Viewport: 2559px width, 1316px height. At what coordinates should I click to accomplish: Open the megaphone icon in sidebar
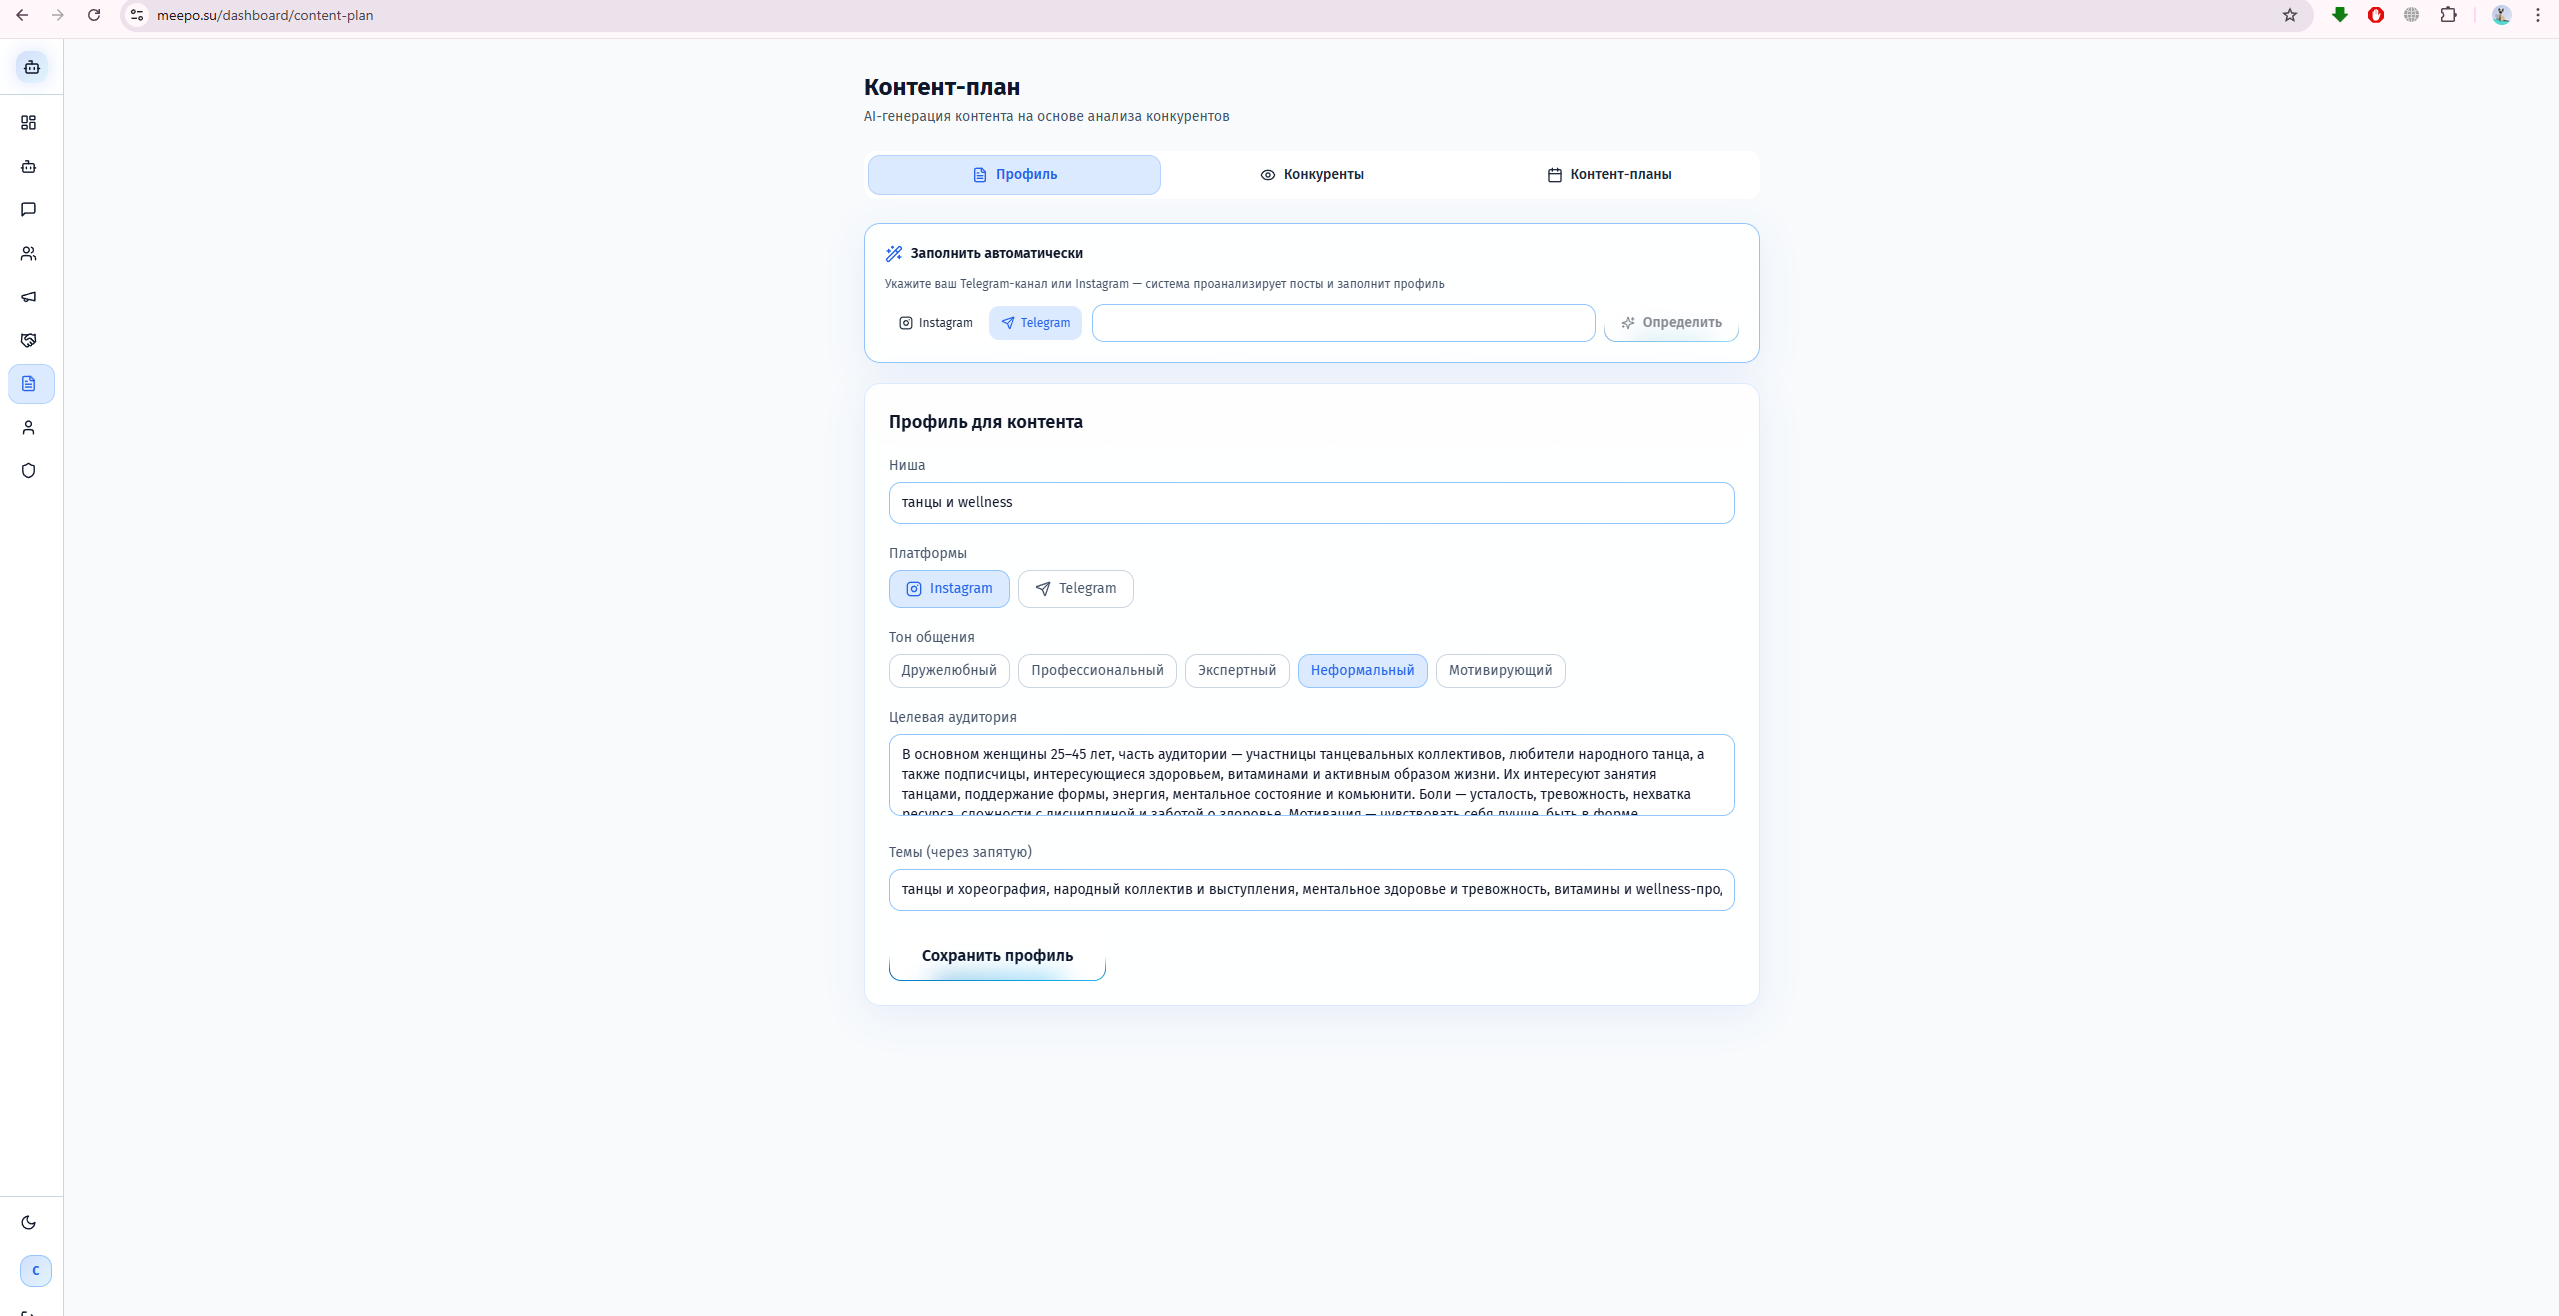pos(29,297)
